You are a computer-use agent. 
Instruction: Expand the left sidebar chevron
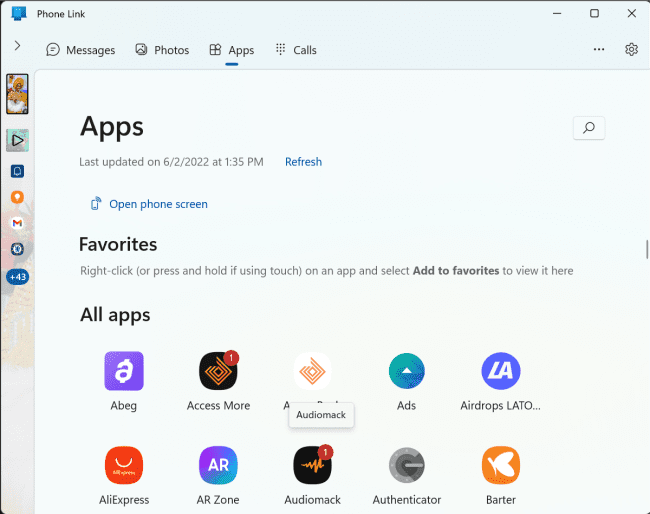pyautogui.click(x=17, y=45)
